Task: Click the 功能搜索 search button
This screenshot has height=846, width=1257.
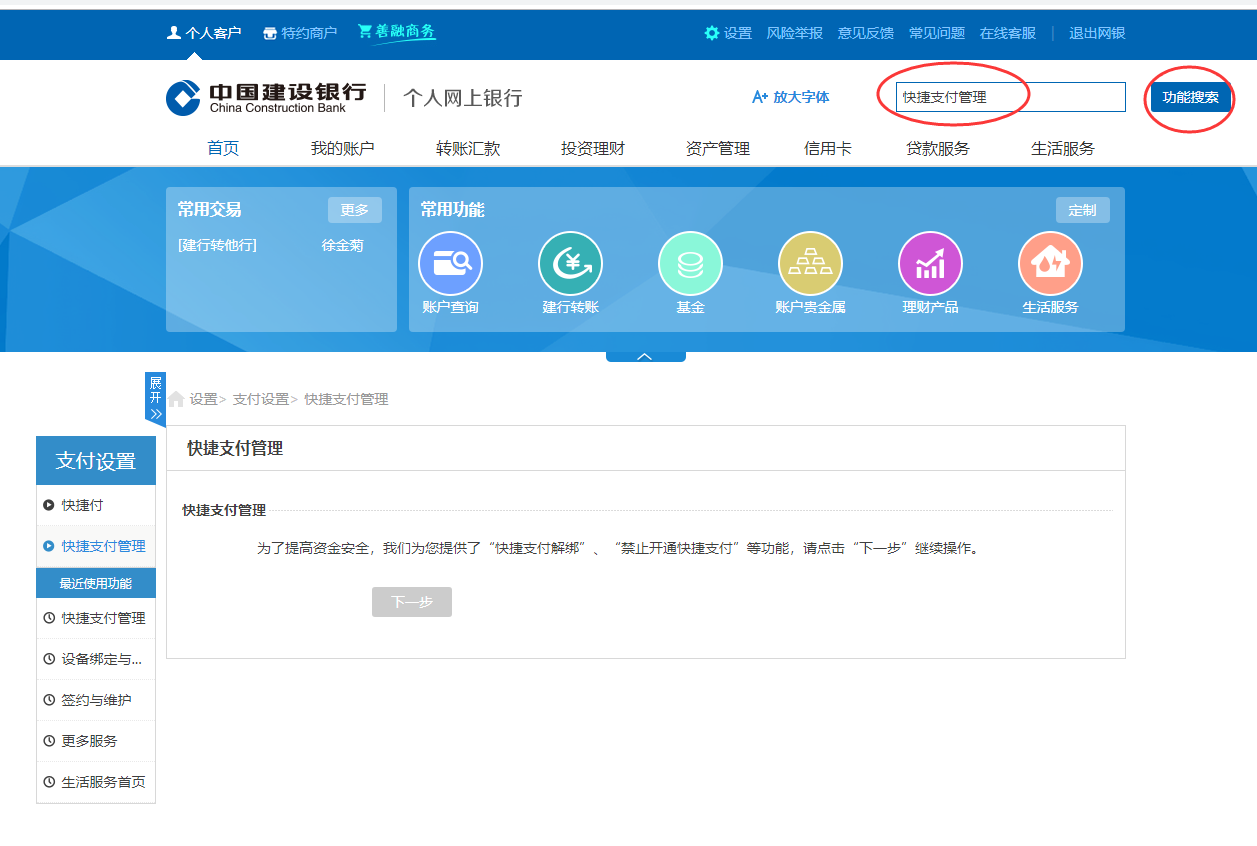Action: [x=1190, y=97]
